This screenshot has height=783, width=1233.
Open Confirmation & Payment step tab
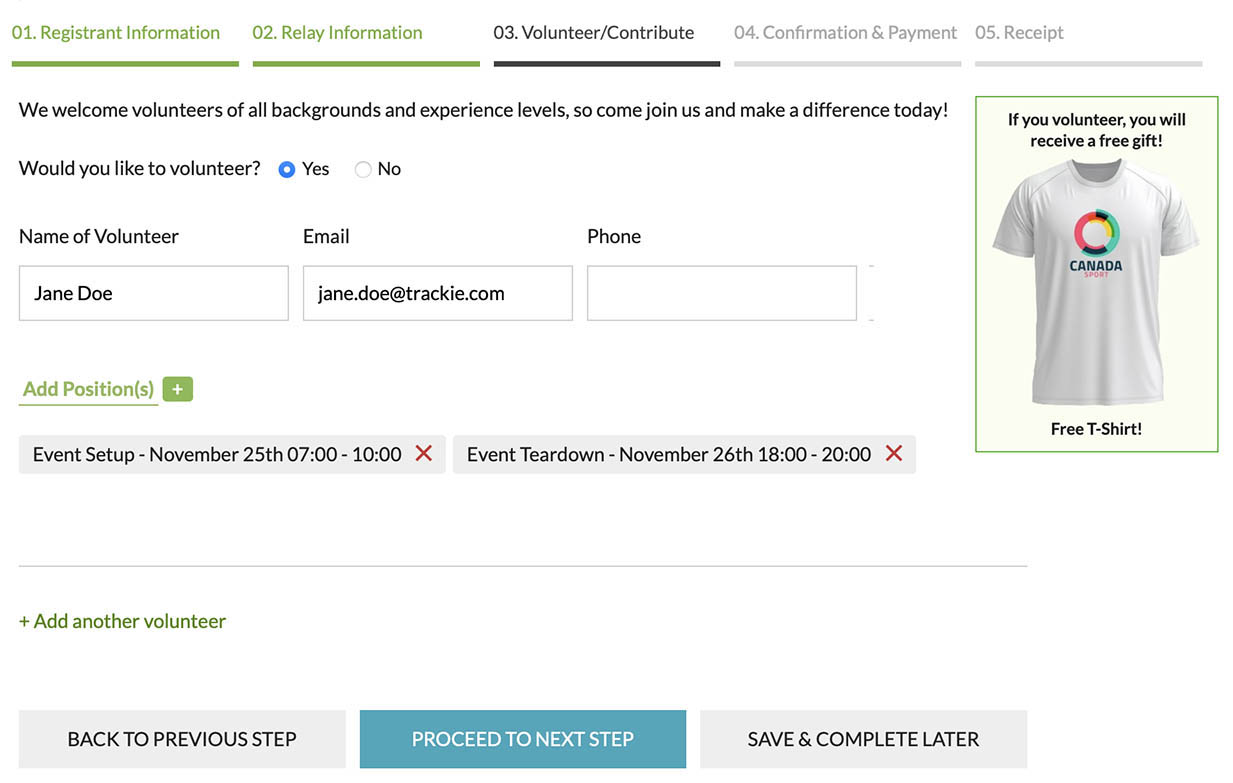pos(845,33)
